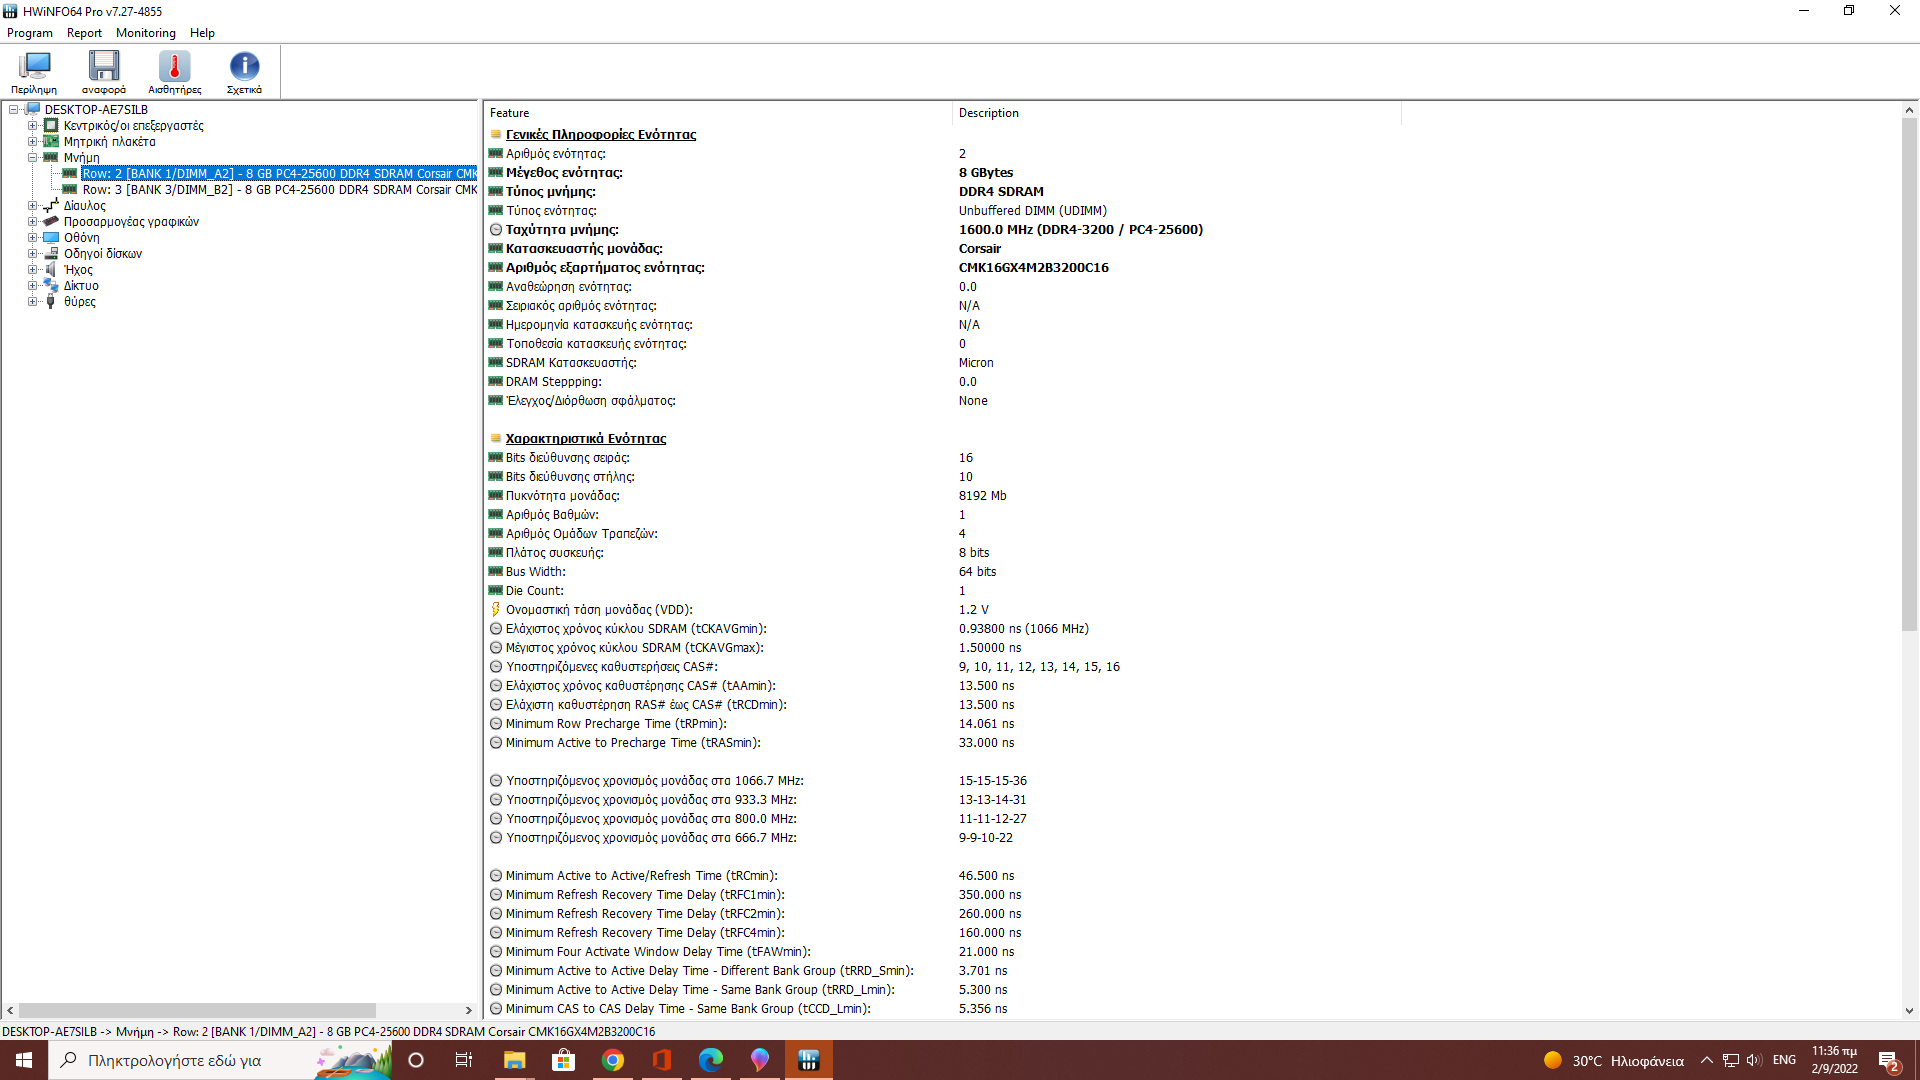This screenshot has width=1920, height=1080.
Task: Expand the Δίκτυο tree node
Action: point(32,286)
